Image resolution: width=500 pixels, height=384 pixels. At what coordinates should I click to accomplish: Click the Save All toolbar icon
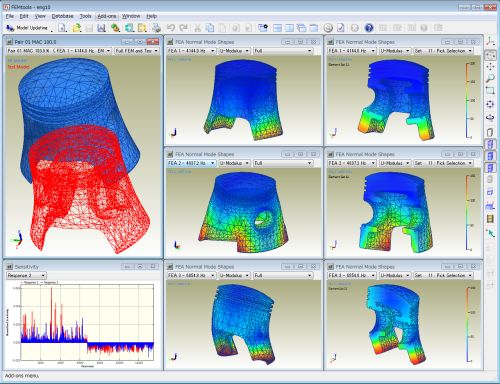tap(101, 28)
